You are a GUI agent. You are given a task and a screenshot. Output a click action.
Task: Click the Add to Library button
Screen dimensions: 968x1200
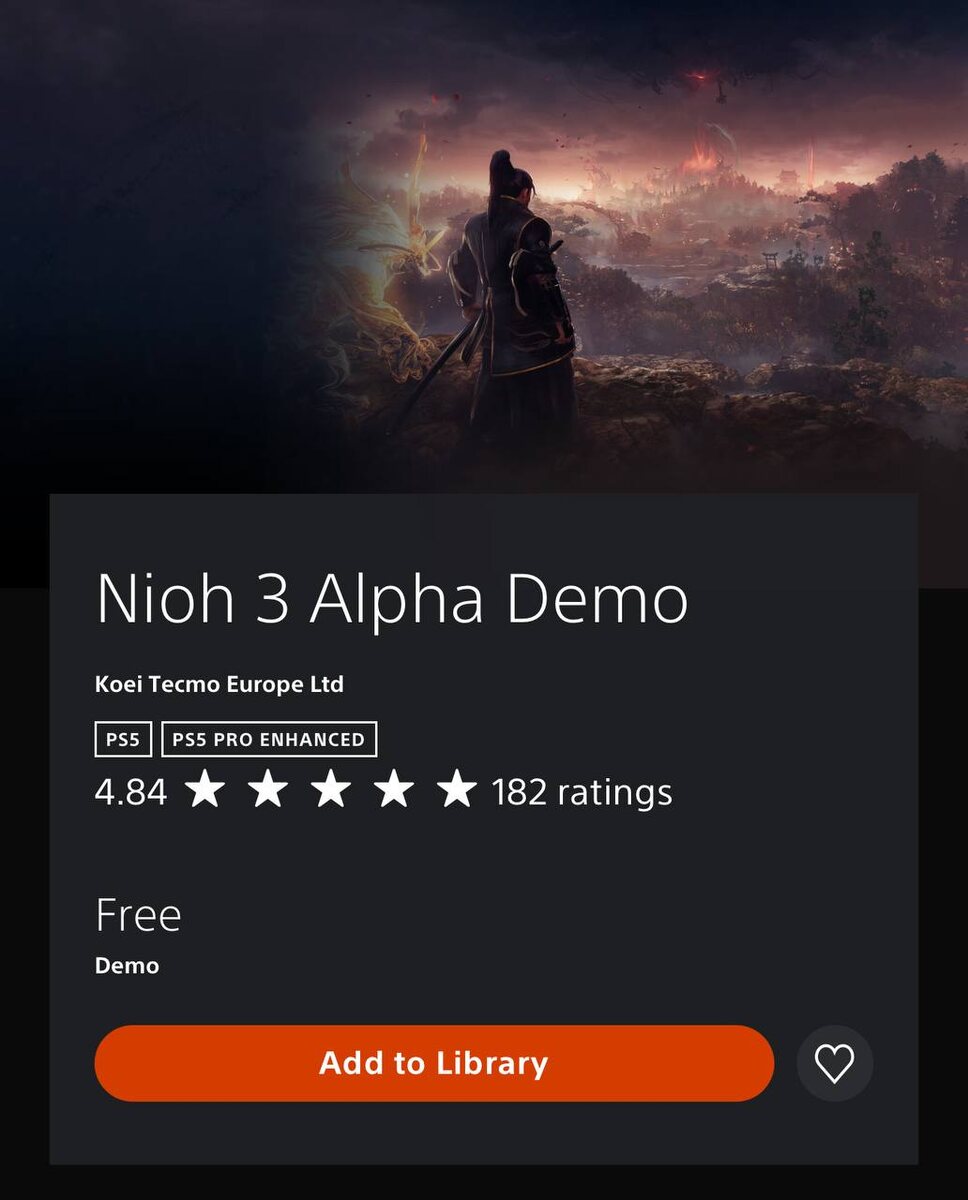tap(434, 1063)
